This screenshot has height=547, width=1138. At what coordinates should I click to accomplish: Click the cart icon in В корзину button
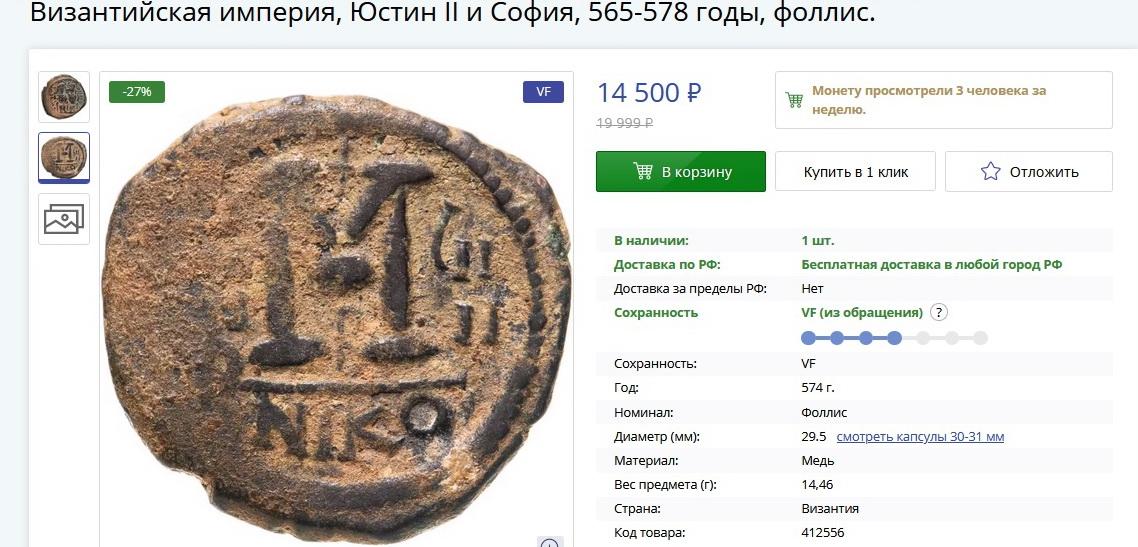click(643, 171)
